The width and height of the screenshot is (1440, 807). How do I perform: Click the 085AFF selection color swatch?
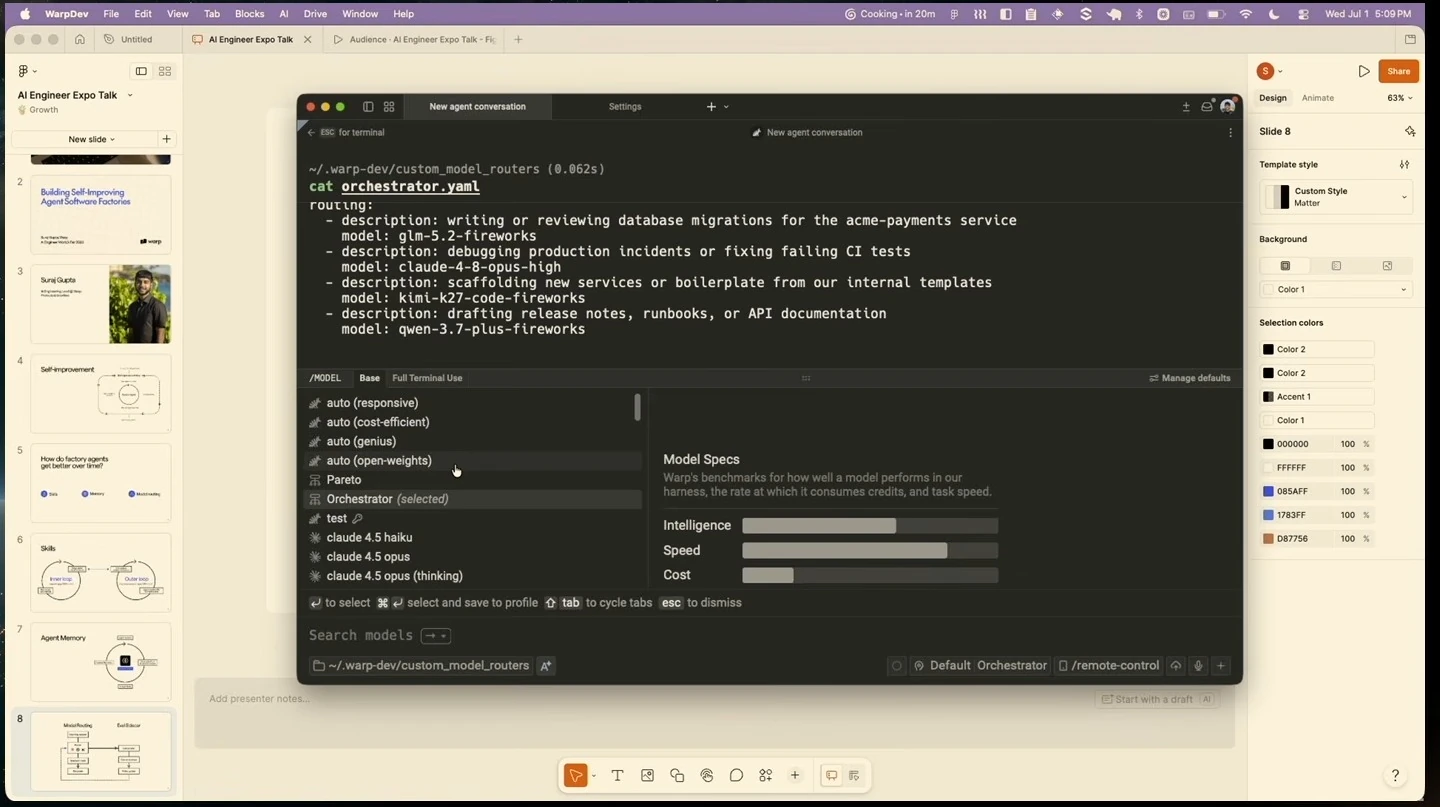click(x=1268, y=492)
